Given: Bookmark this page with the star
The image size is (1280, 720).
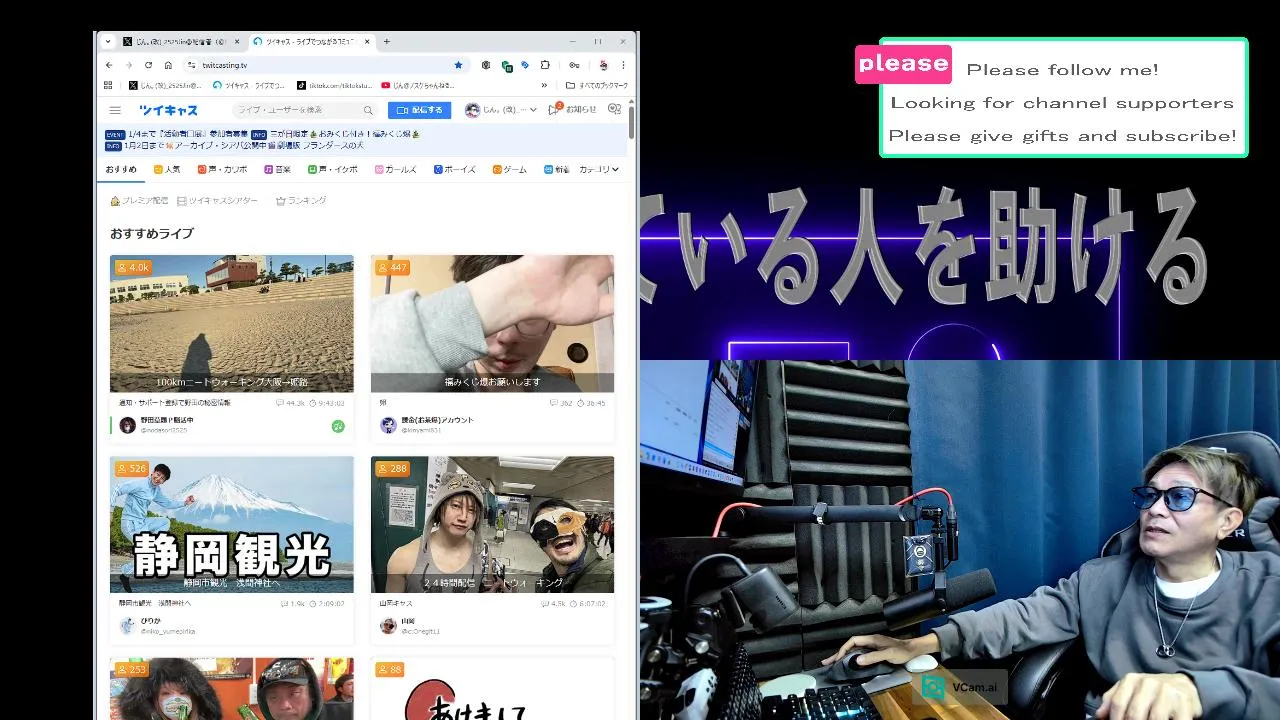Looking at the screenshot, I should point(458,65).
